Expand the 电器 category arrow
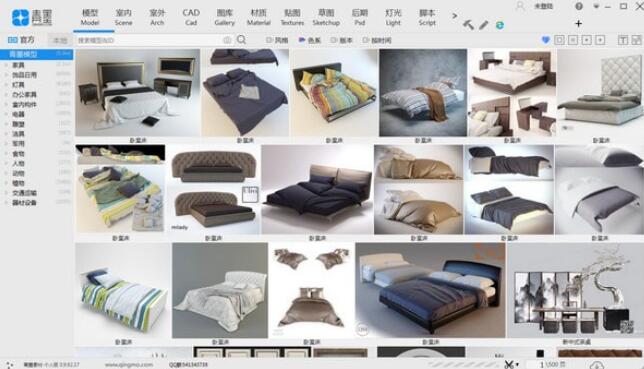 tap(6, 114)
